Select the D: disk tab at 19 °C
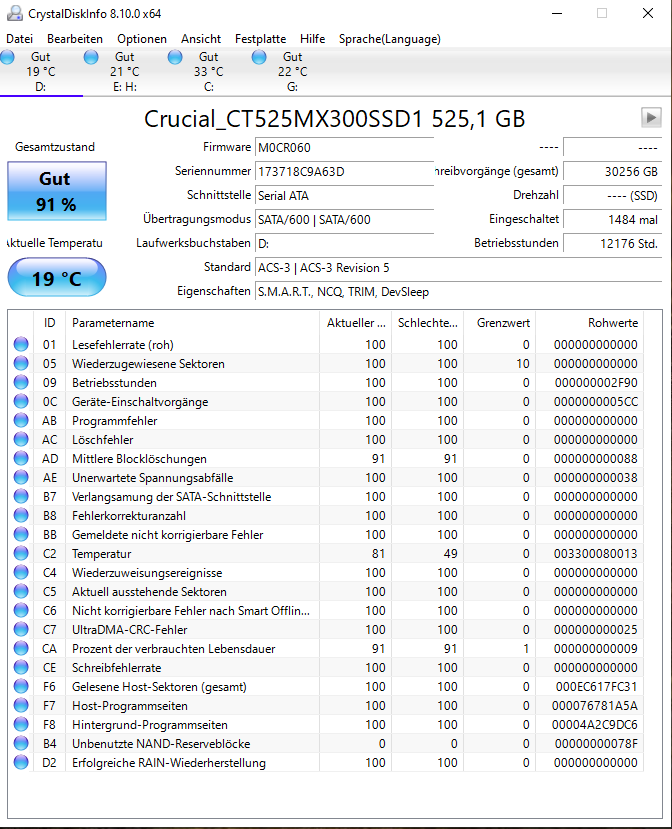The height and width of the screenshot is (829, 672). pos(41,71)
